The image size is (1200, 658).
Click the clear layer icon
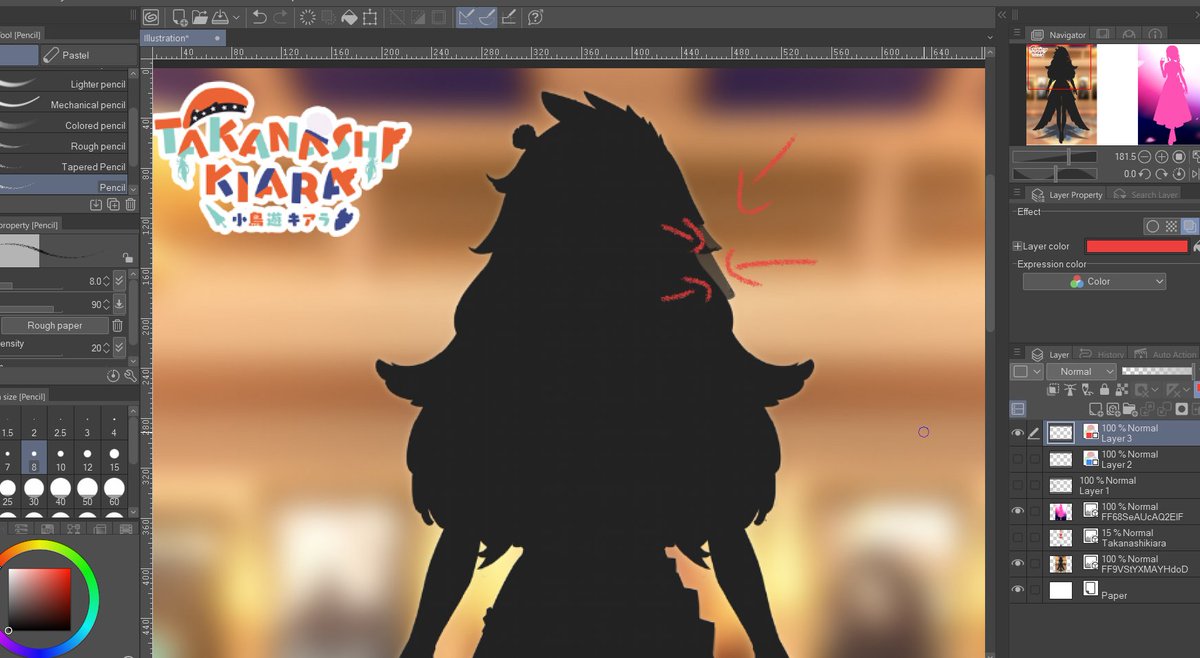[308, 17]
